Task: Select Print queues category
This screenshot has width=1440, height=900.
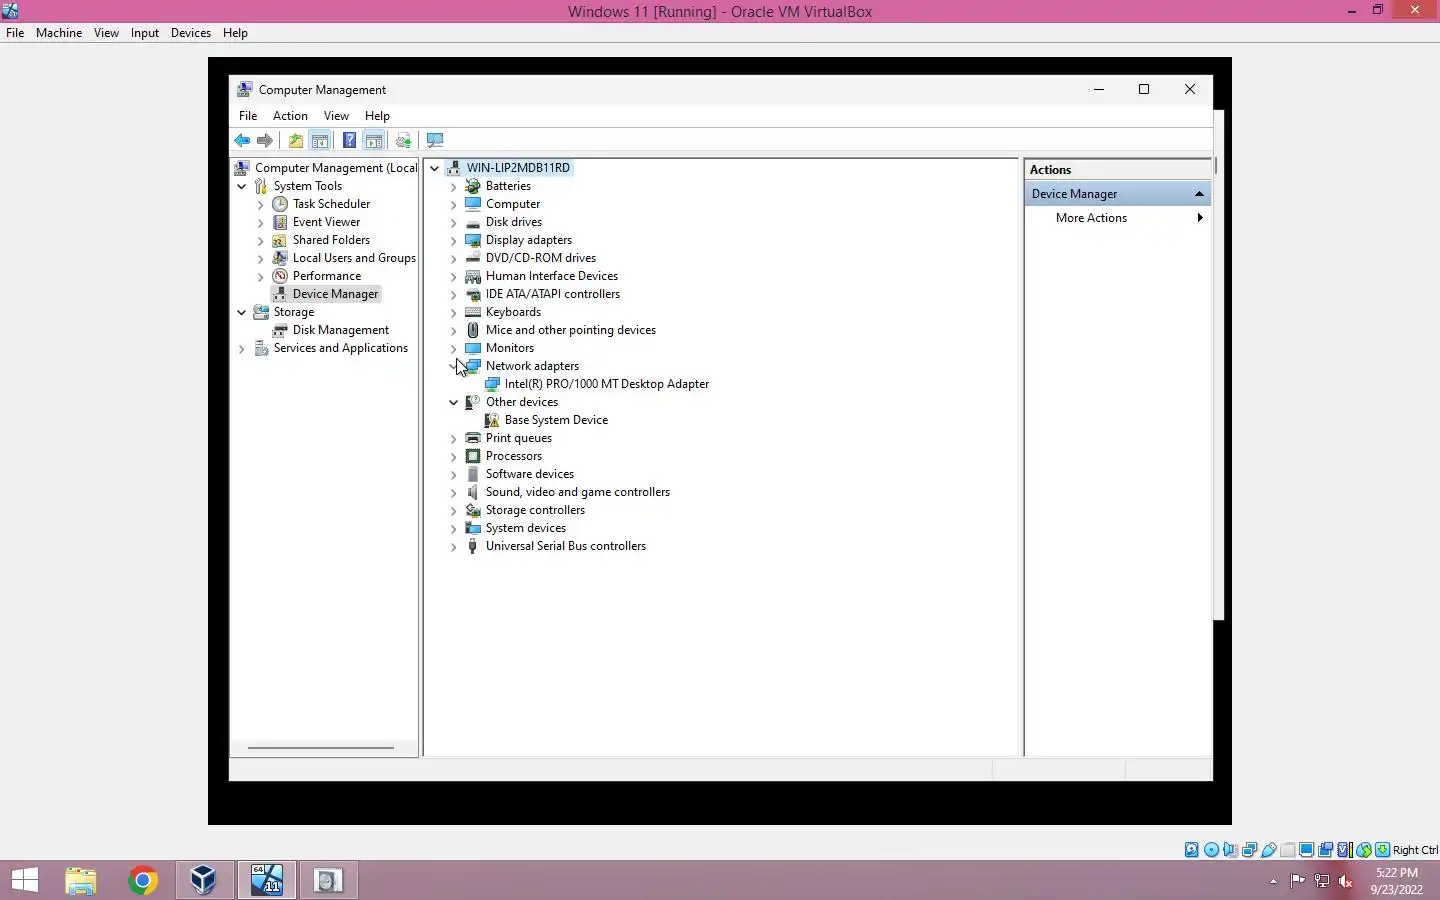Action: [x=519, y=438]
